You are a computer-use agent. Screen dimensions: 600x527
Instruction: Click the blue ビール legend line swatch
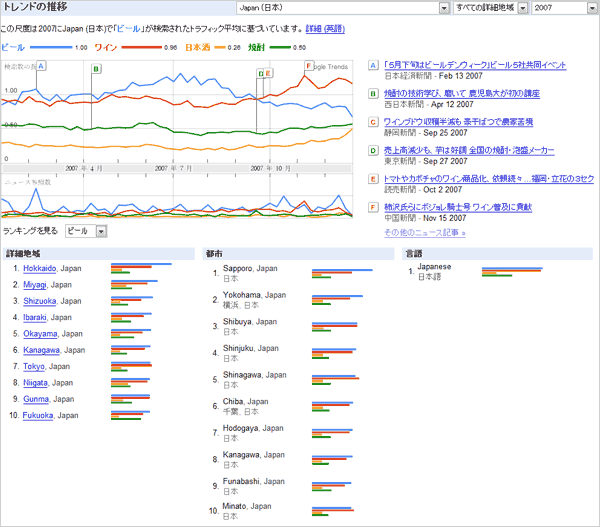click(x=51, y=47)
